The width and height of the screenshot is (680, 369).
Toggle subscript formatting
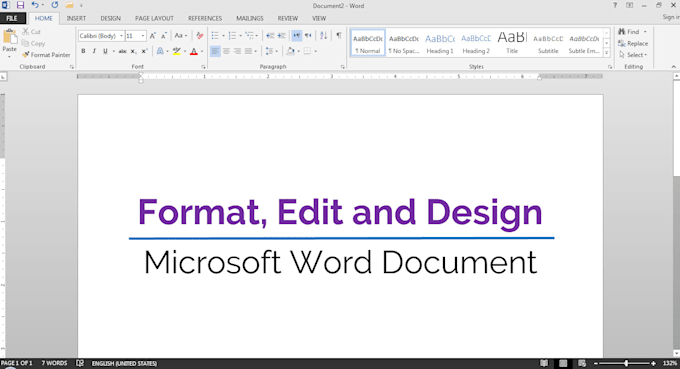point(134,51)
